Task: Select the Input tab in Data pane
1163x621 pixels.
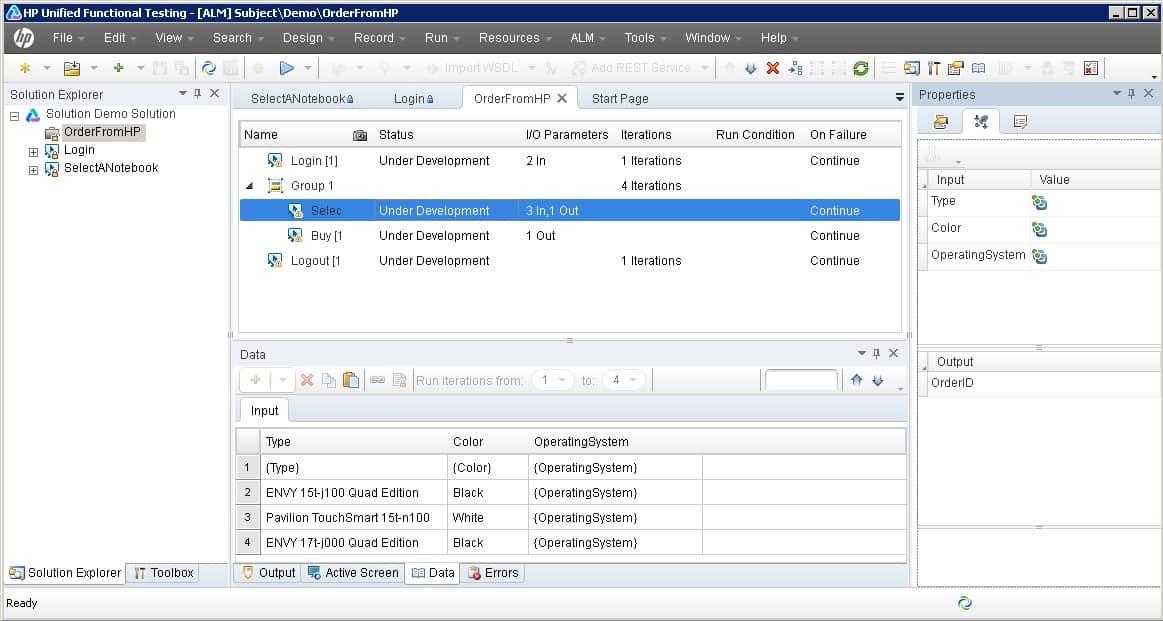Action: 264,411
